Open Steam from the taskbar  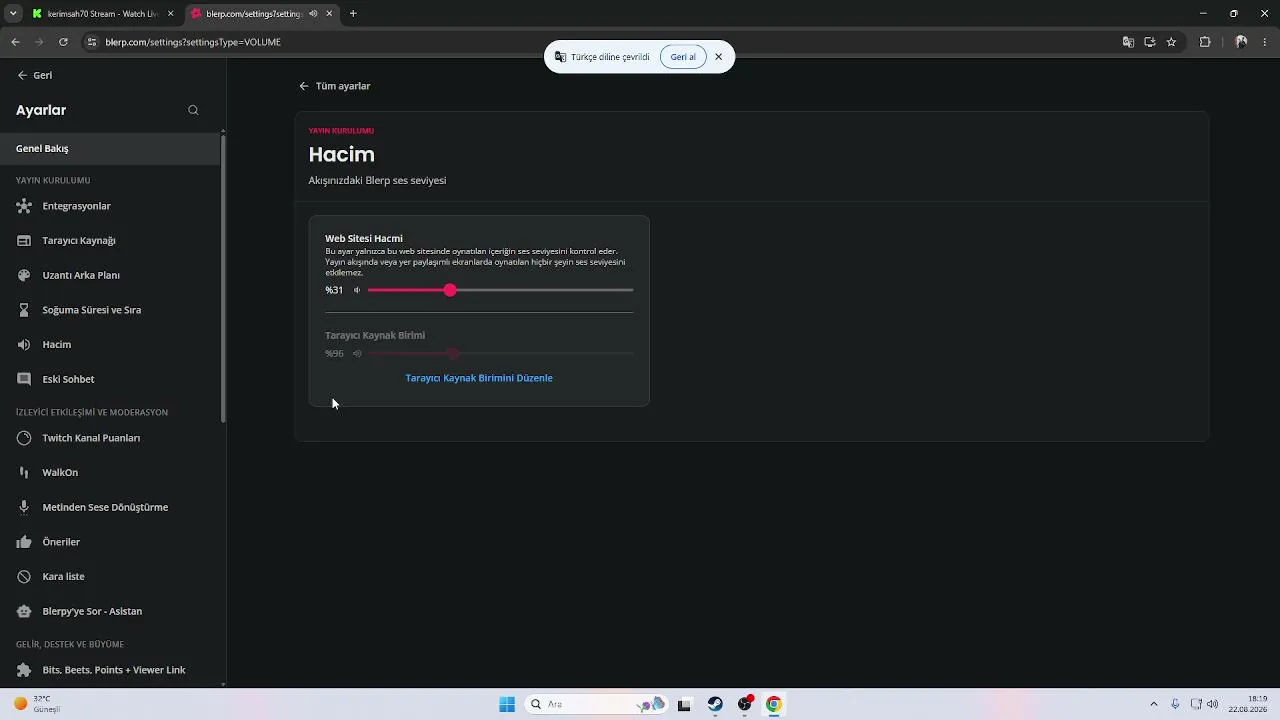pos(715,704)
